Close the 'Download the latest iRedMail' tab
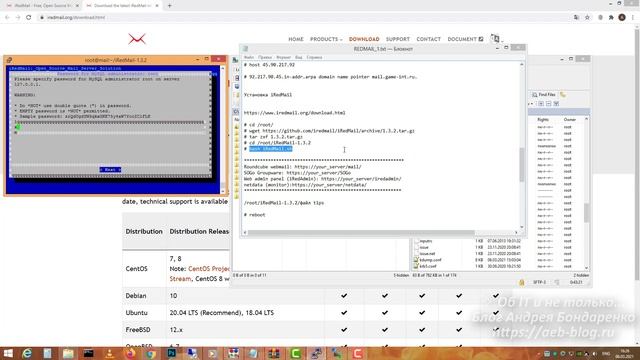Screen dimensions: 640x360 pyautogui.click(x=157, y=6)
